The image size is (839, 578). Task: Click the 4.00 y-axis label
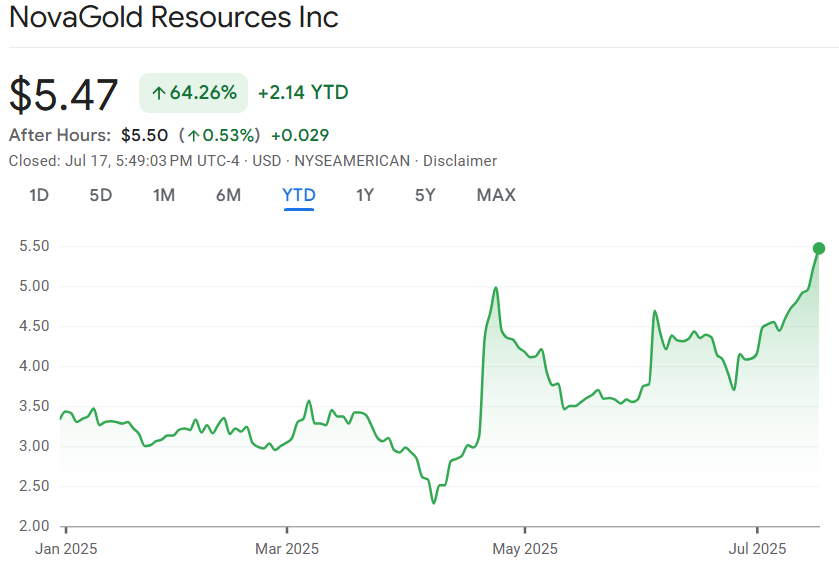click(34, 366)
